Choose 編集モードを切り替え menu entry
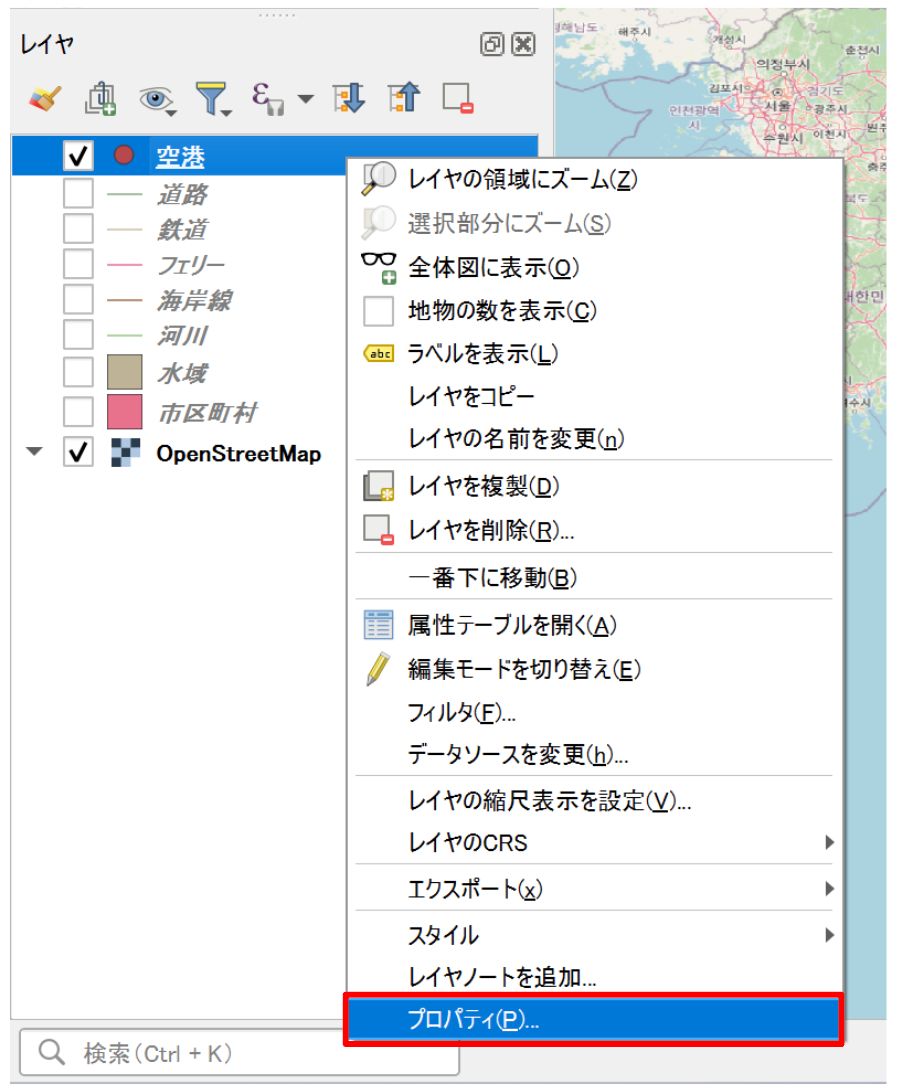The height and width of the screenshot is (1092, 912). (595, 669)
